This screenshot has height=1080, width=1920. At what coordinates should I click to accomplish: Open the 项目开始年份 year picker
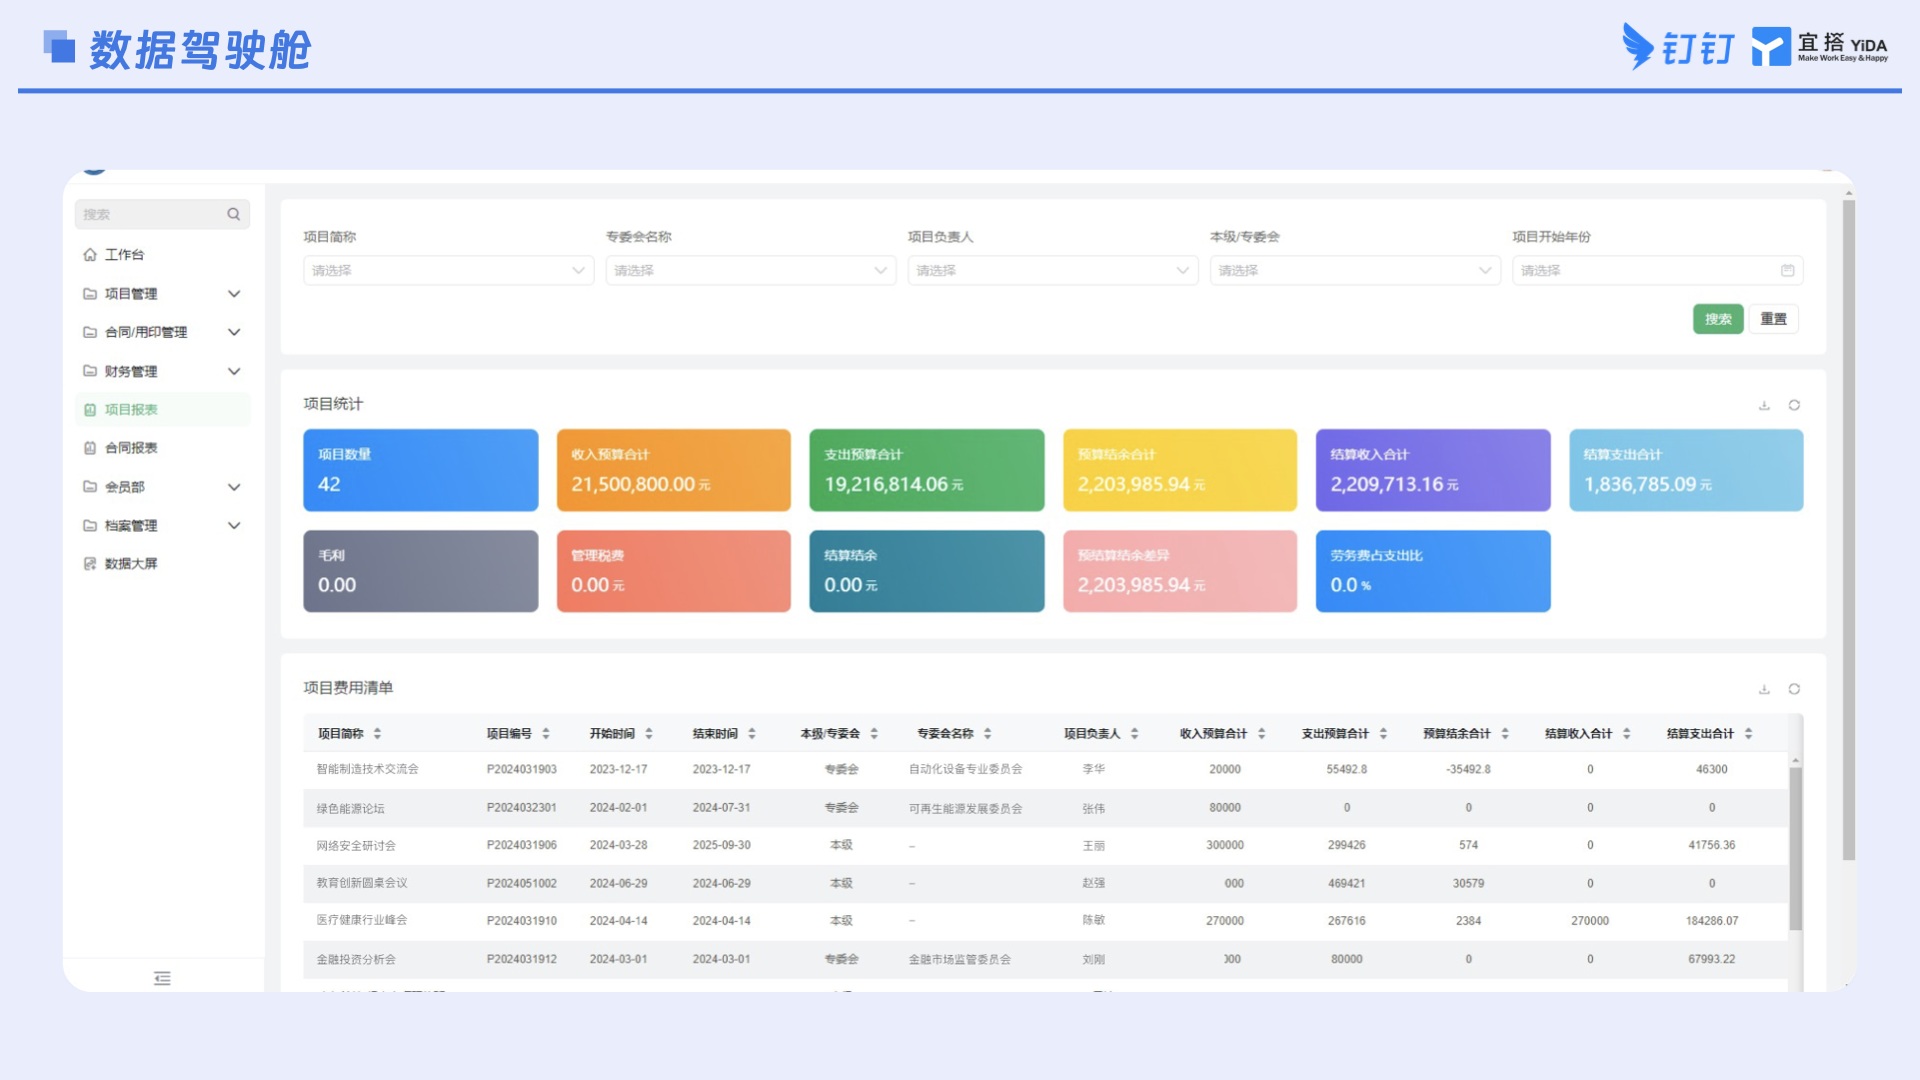(1658, 270)
